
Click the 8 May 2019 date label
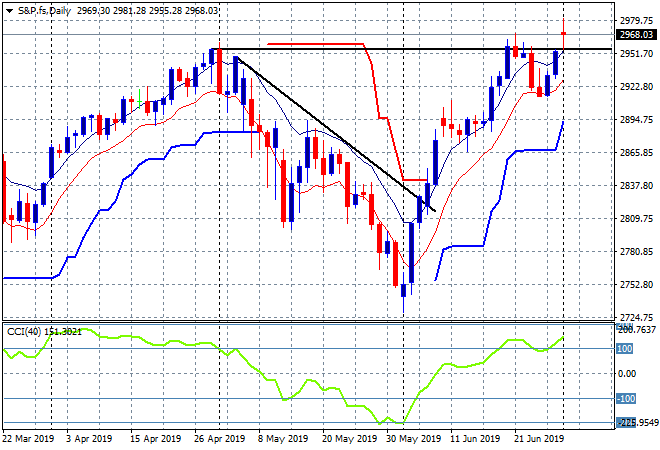coord(283,439)
